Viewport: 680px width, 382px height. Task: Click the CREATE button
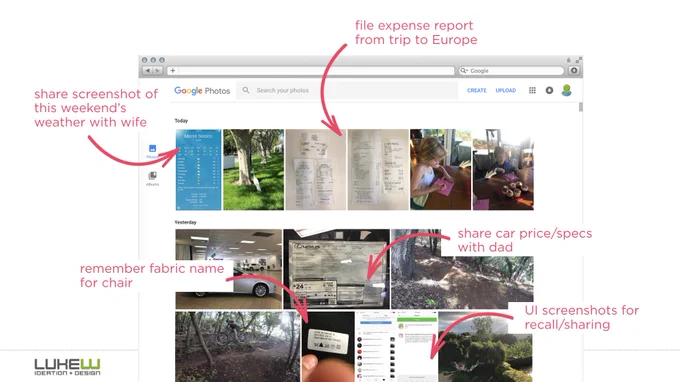pyautogui.click(x=477, y=90)
